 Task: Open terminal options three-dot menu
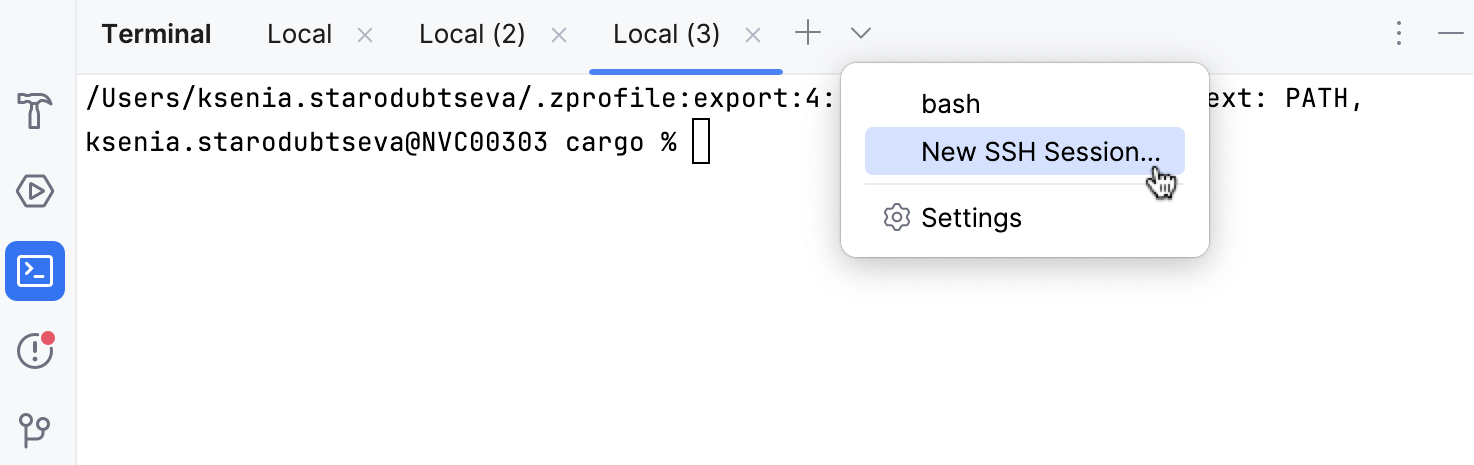click(x=1399, y=34)
